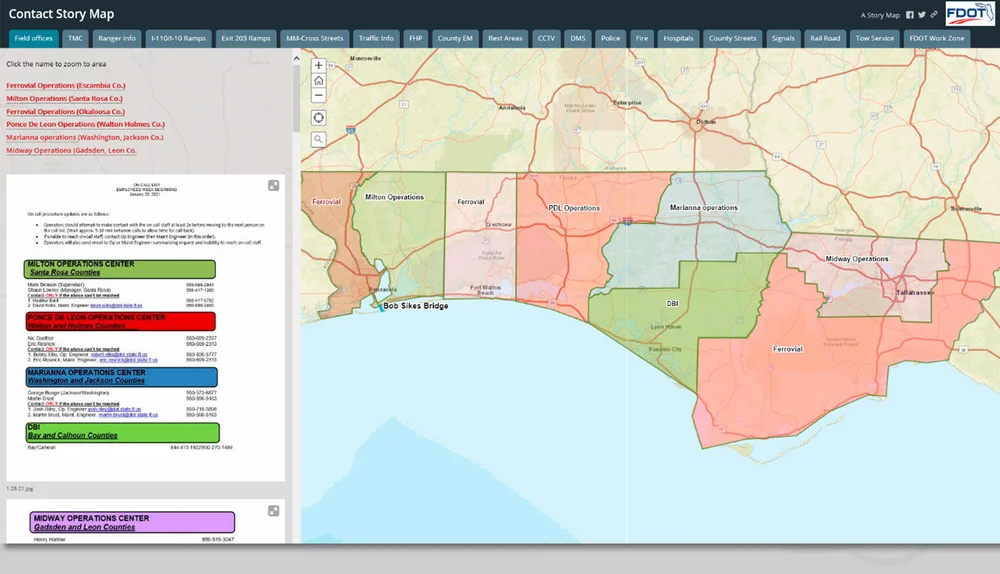Image resolution: width=1000 pixels, height=574 pixels.
Task: Open the CCTV tab
Action: click(546, 38)
